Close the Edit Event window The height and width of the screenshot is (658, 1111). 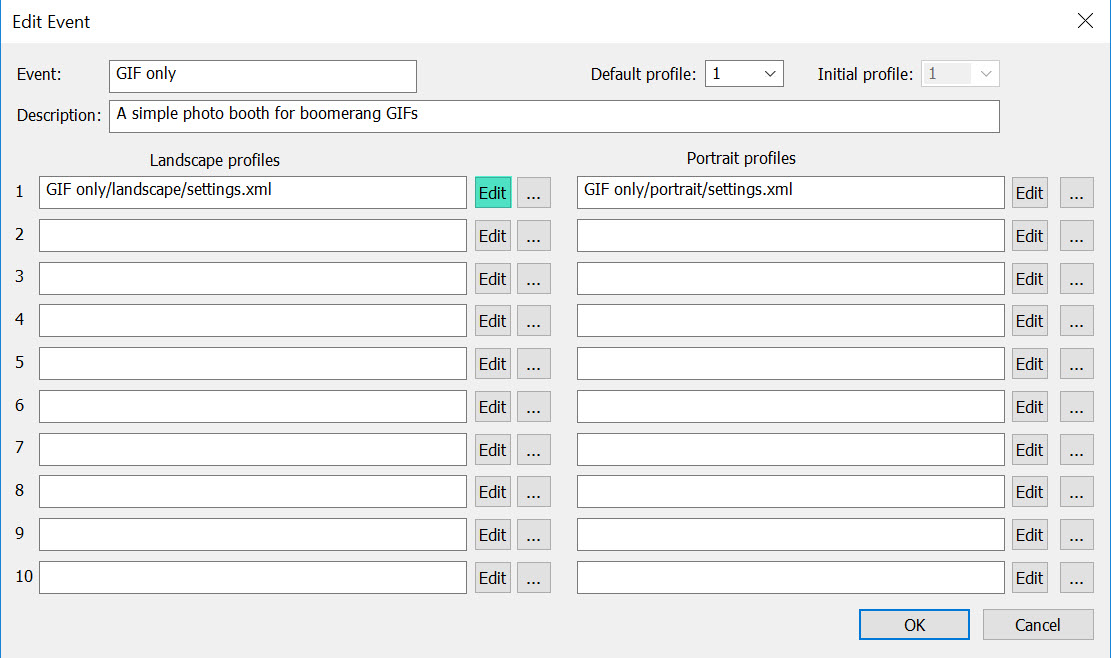click(x=1085, y=21)
